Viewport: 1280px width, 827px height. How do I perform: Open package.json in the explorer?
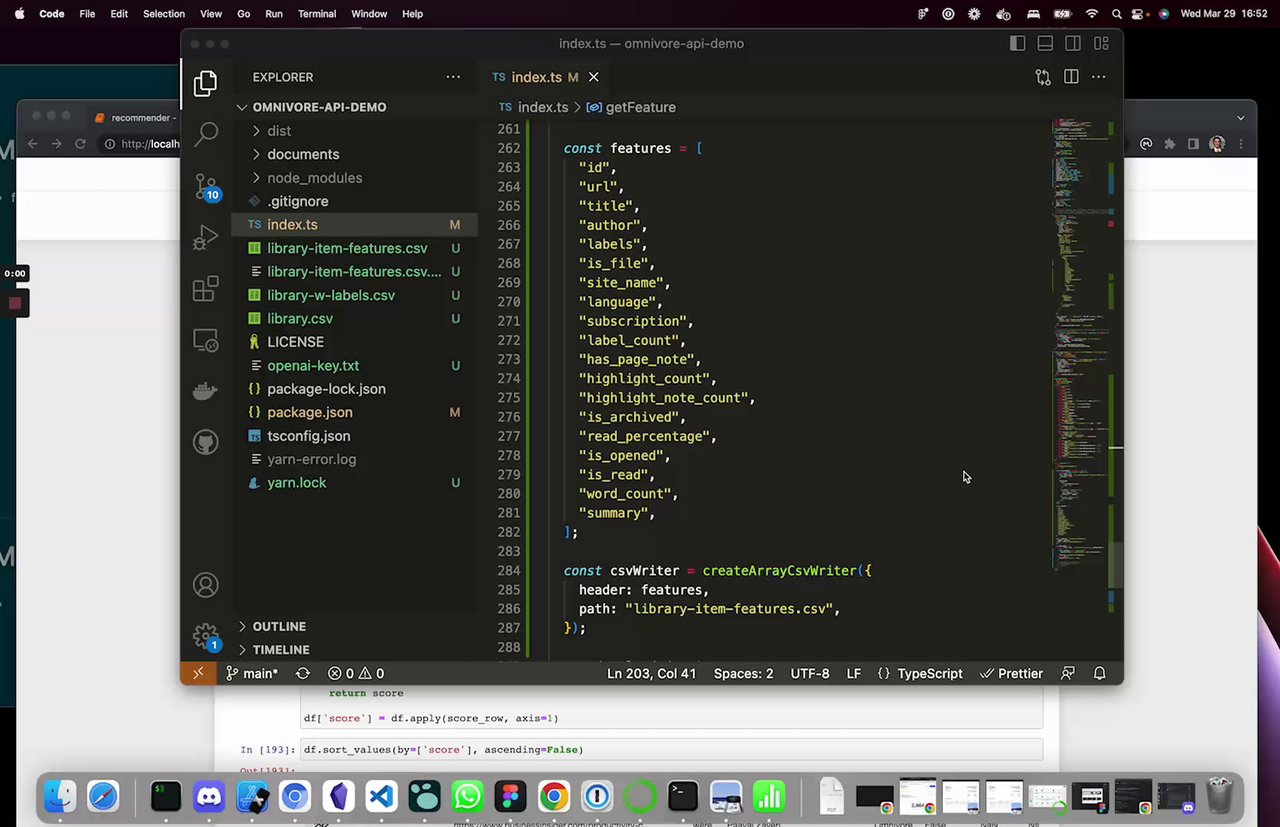point(309,412)
